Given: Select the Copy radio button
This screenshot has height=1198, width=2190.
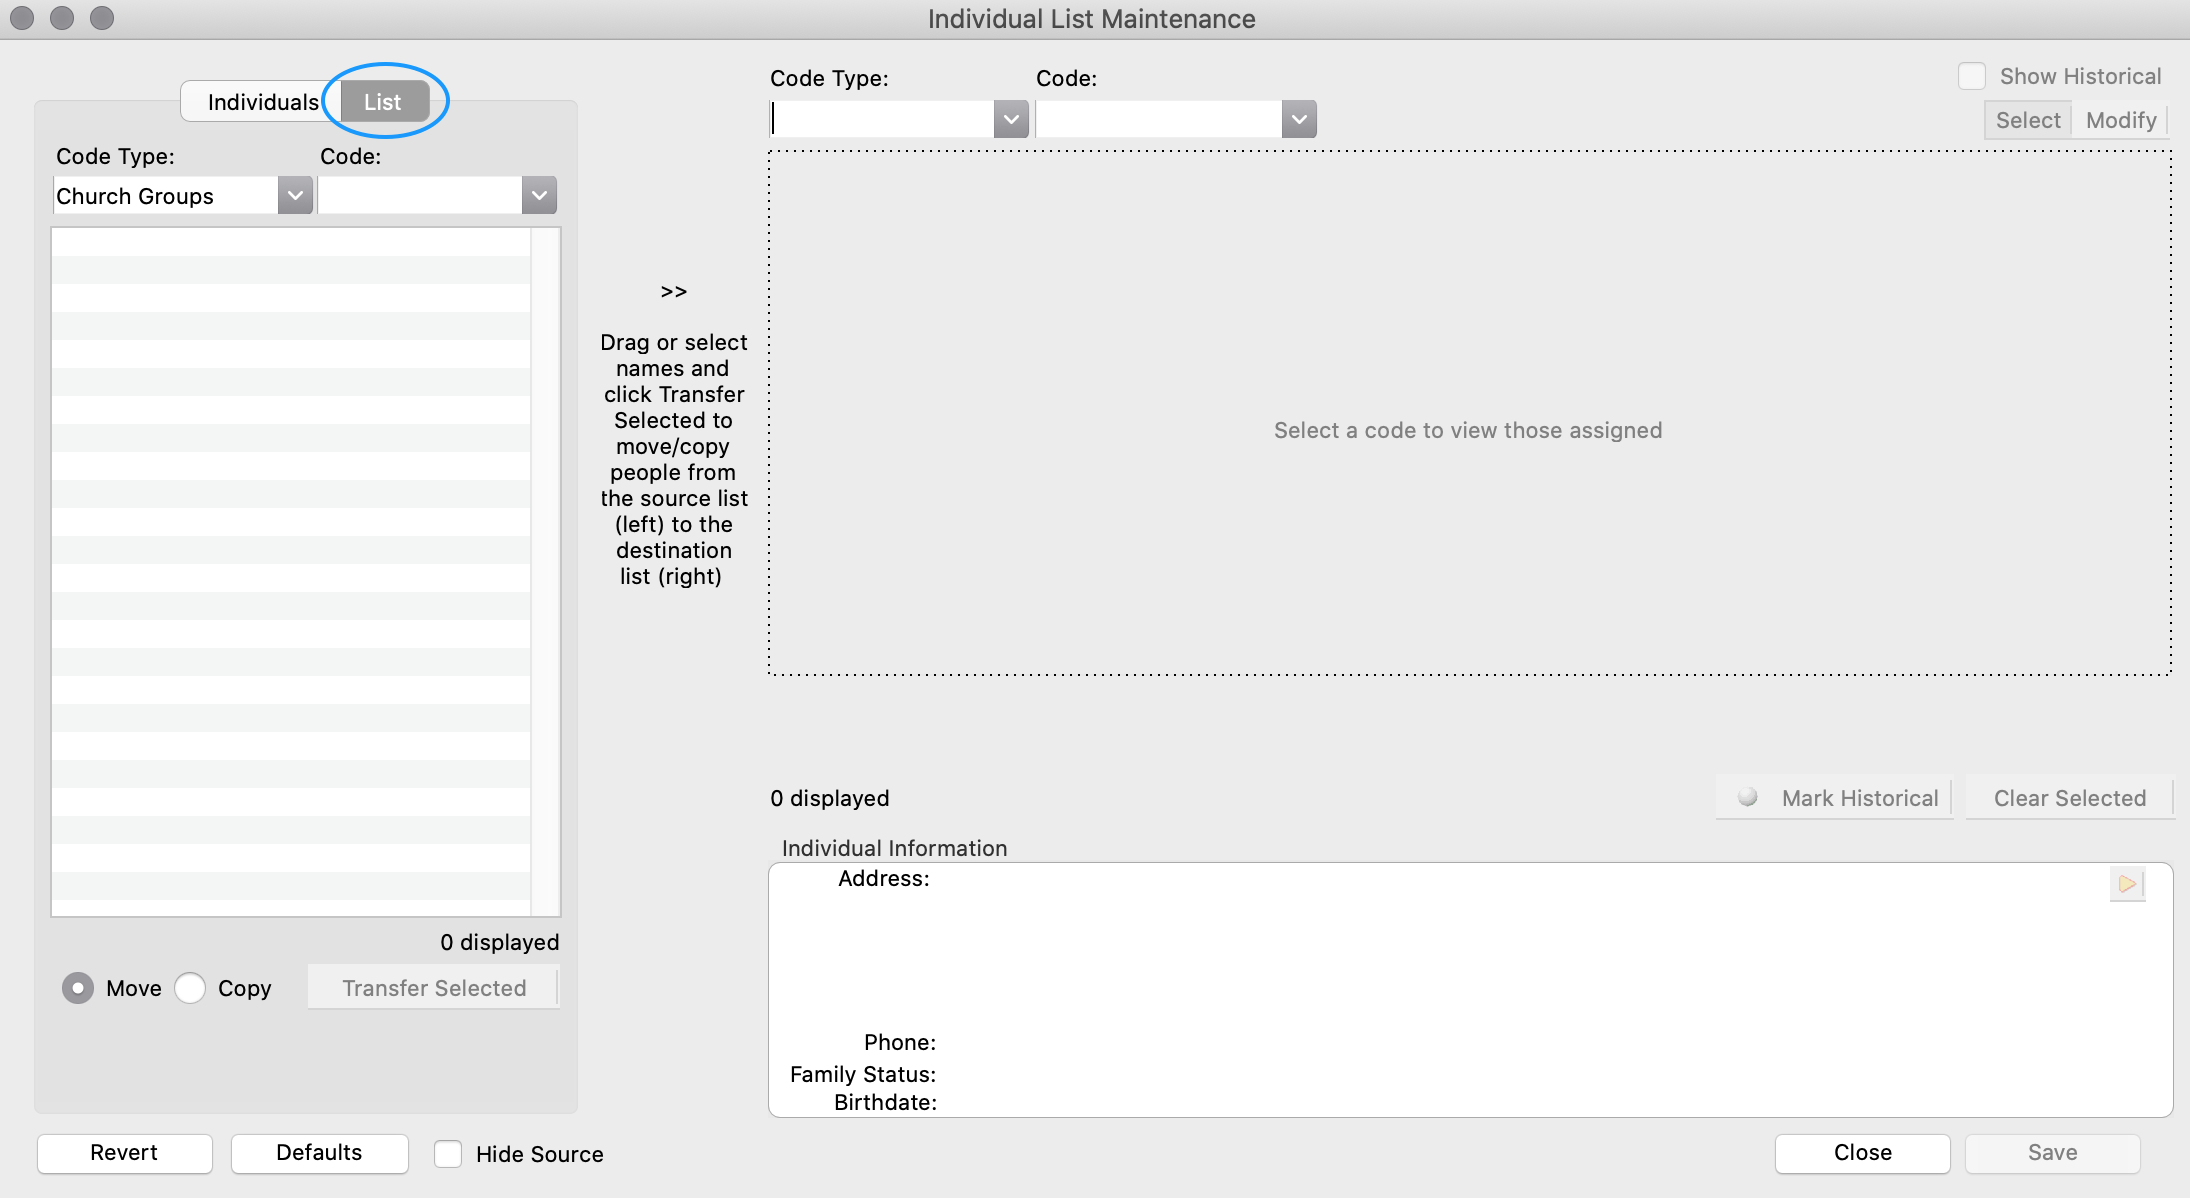Looking at the screenshot, I should 190,988.
